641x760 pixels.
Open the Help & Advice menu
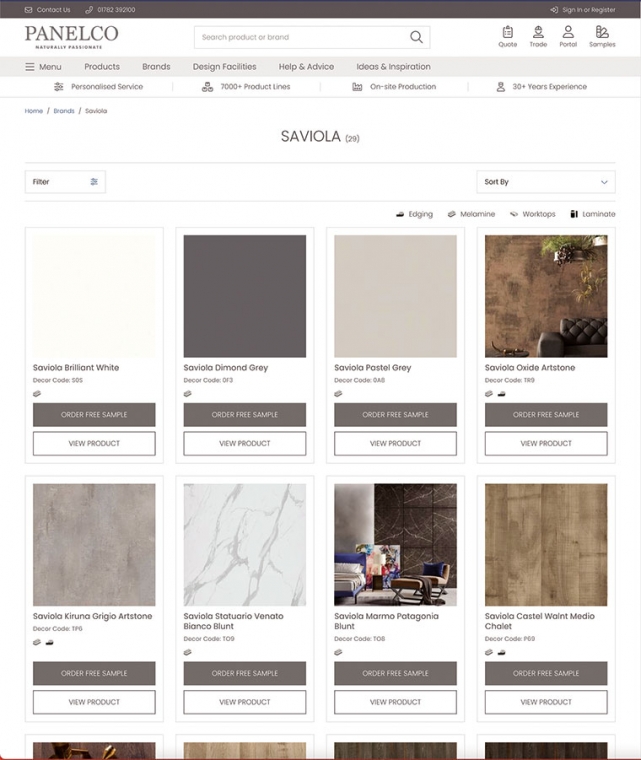click(x=306, y=67)
